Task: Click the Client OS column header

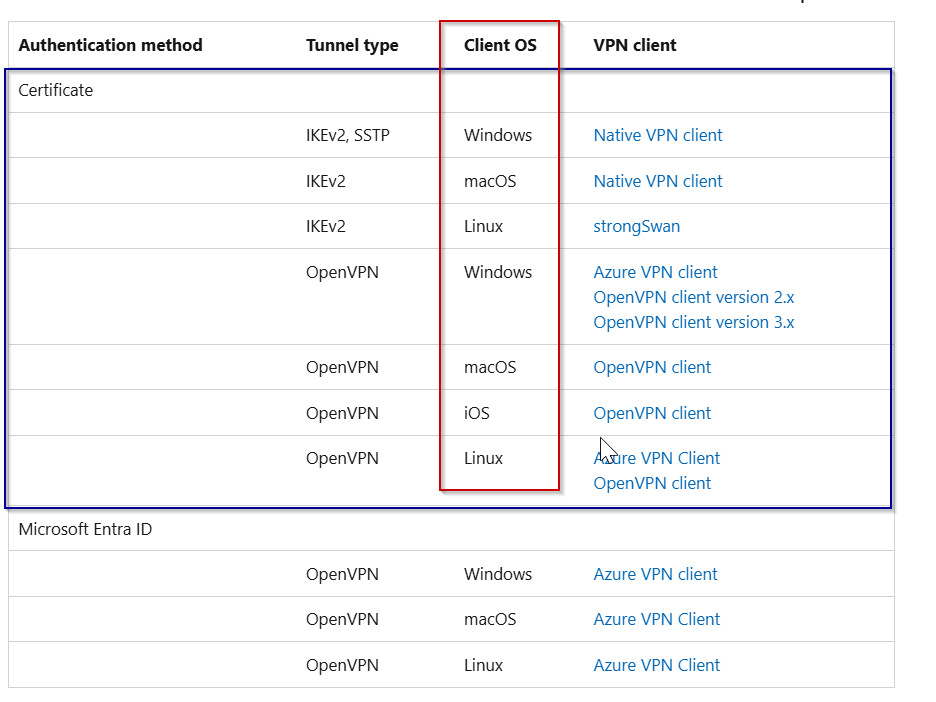Action: point(500,45)
